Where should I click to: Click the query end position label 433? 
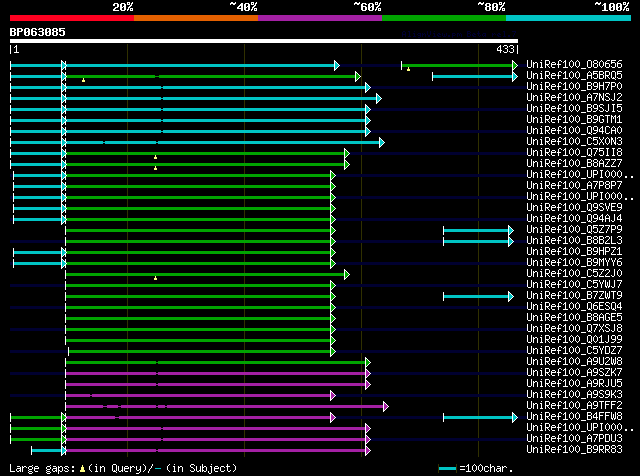(505, 49)
